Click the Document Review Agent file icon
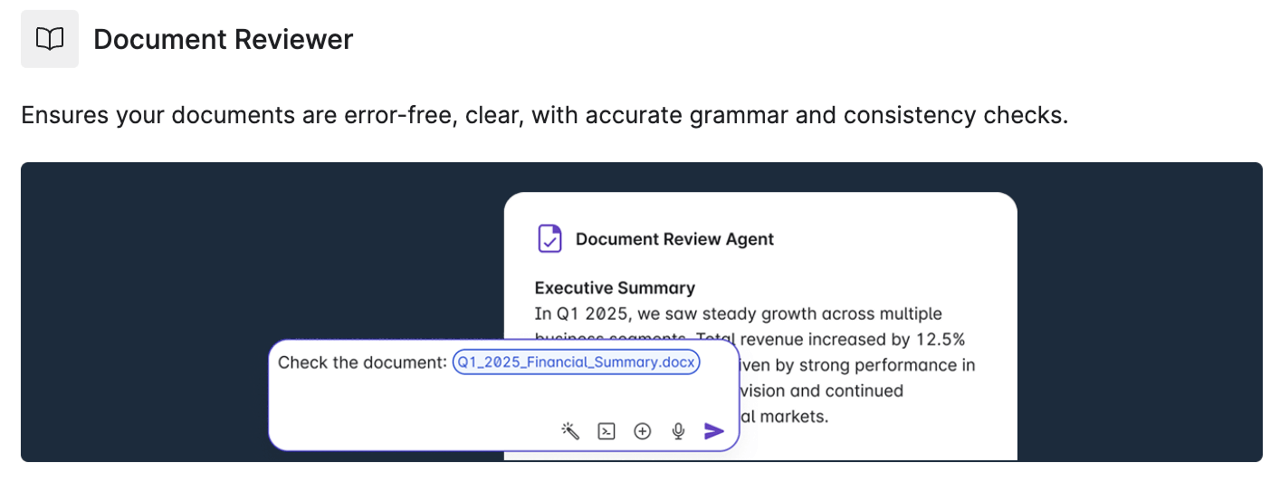 (549, 239)
